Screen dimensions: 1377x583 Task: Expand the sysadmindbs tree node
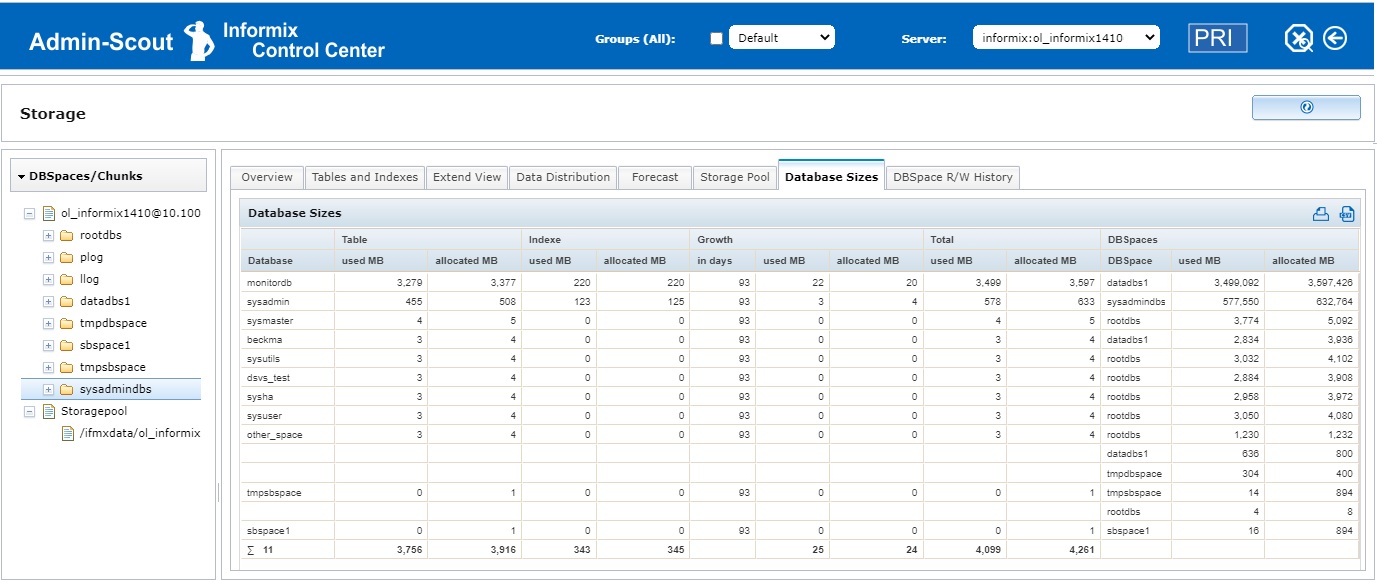[48, 389]
